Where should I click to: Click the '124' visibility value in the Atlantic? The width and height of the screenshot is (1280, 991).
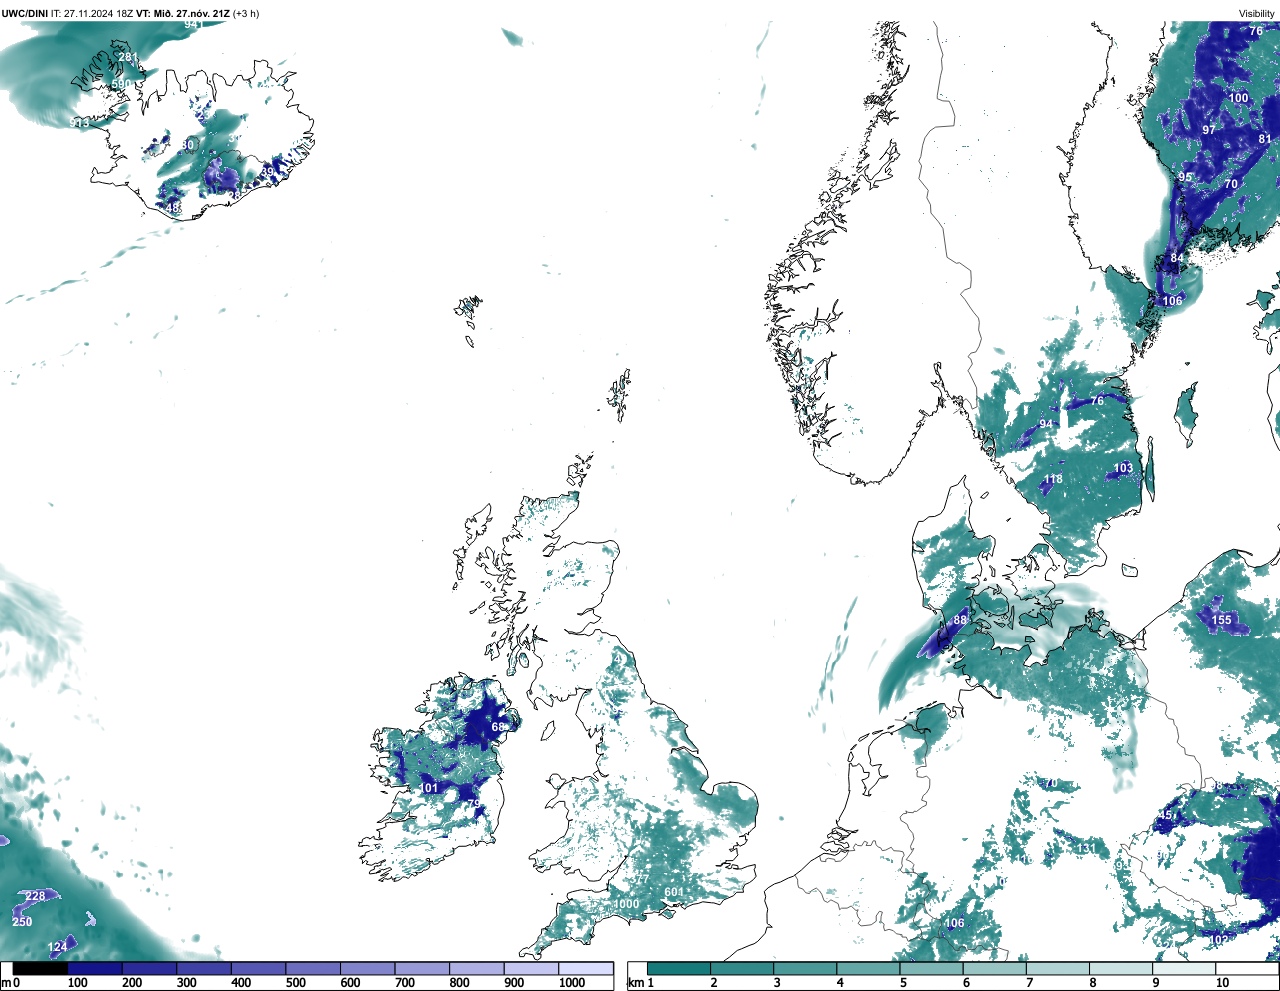pos(58,946)
